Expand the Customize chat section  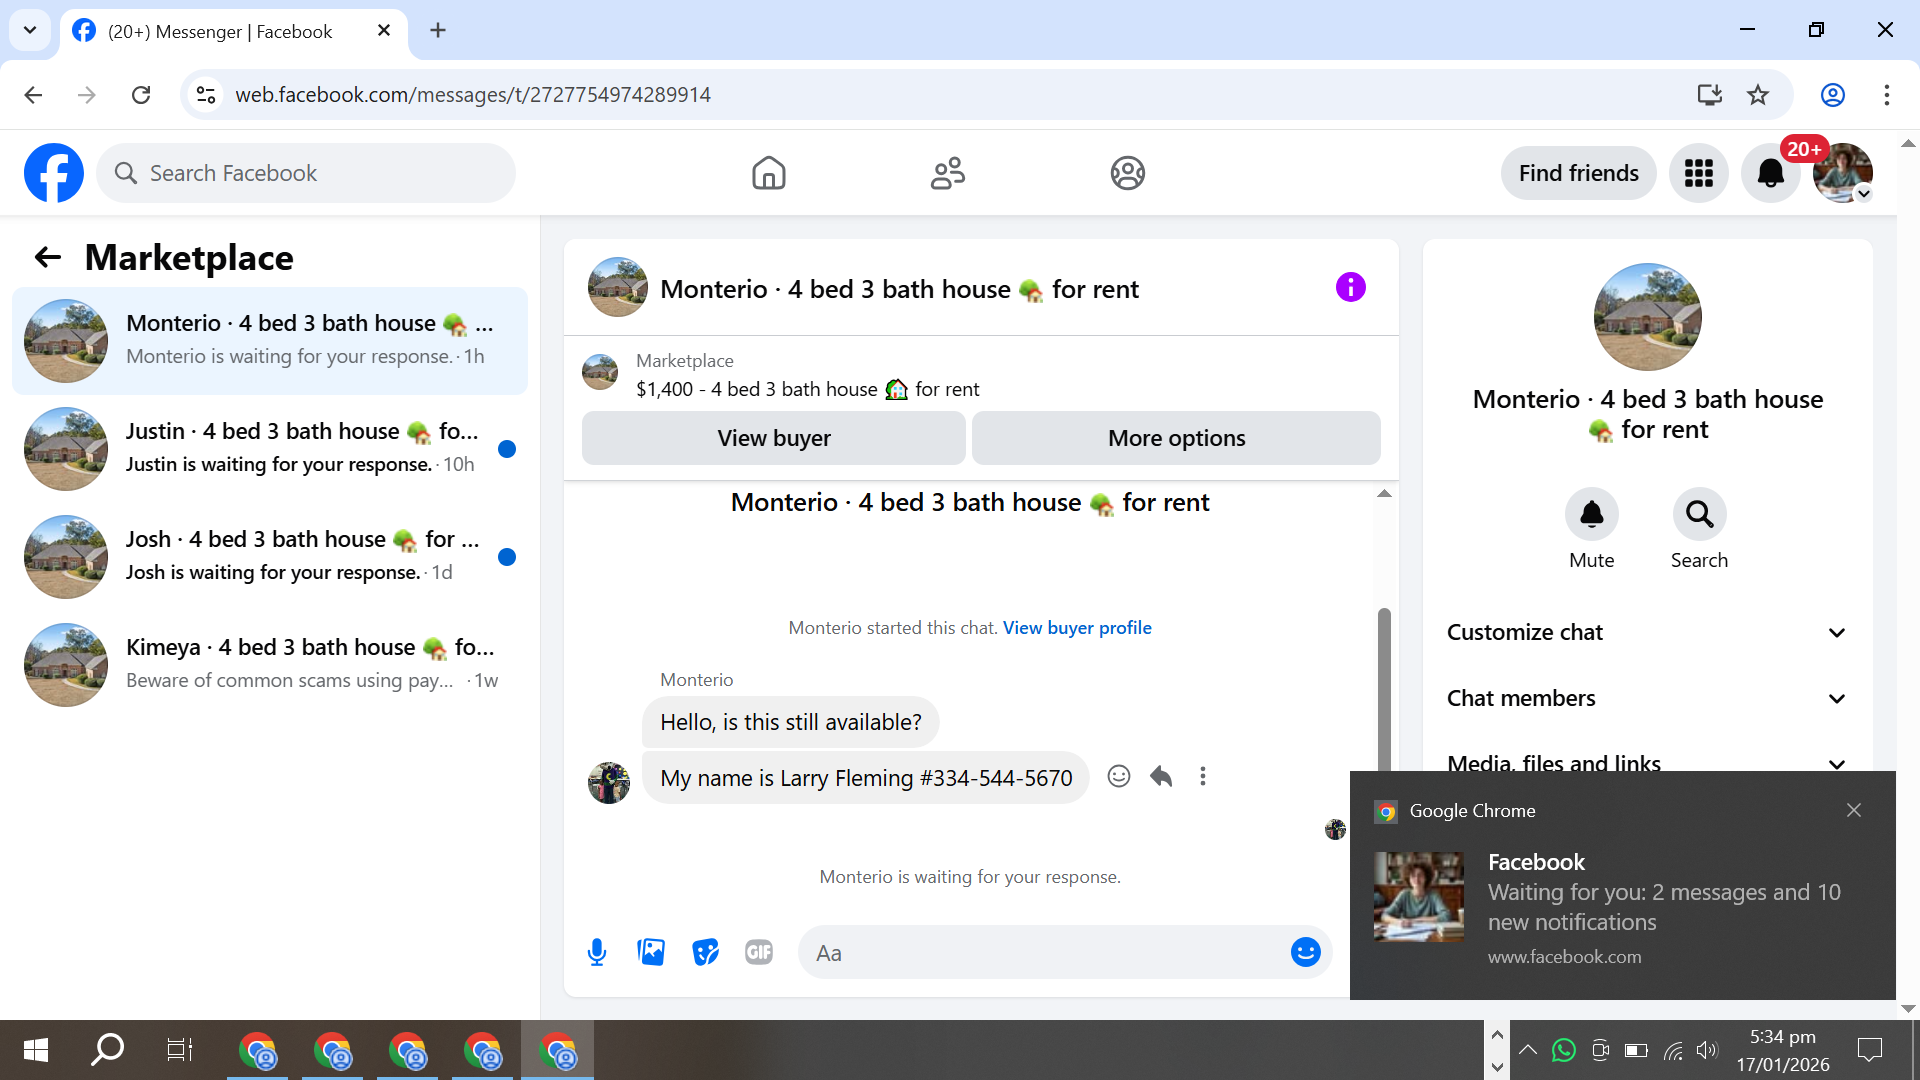[x=1646, y=632]
